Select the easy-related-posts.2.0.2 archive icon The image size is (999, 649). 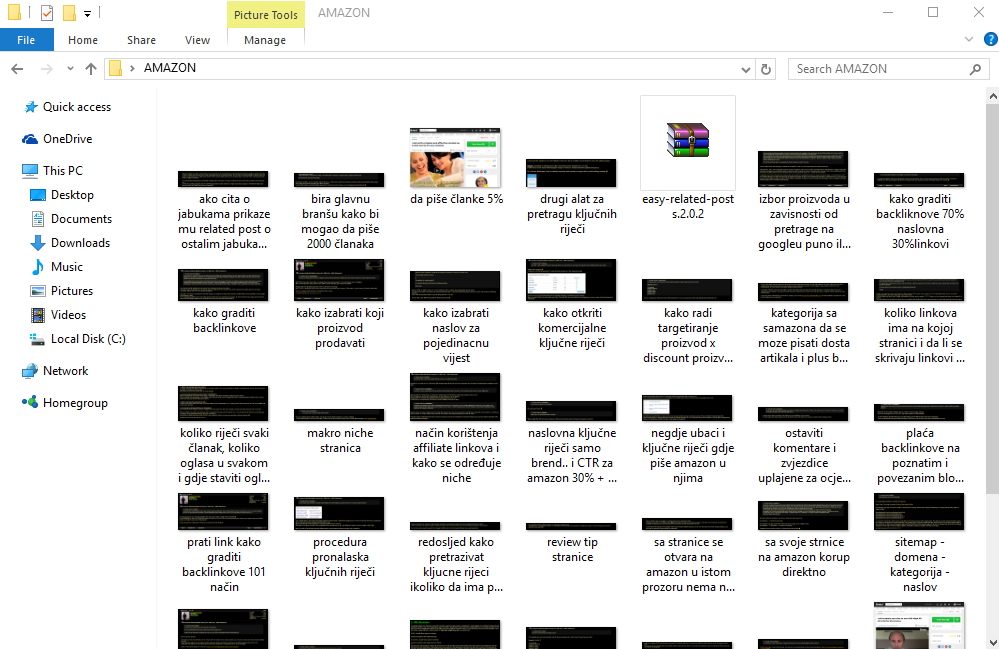pyautogui.click(x=687, y=140)
